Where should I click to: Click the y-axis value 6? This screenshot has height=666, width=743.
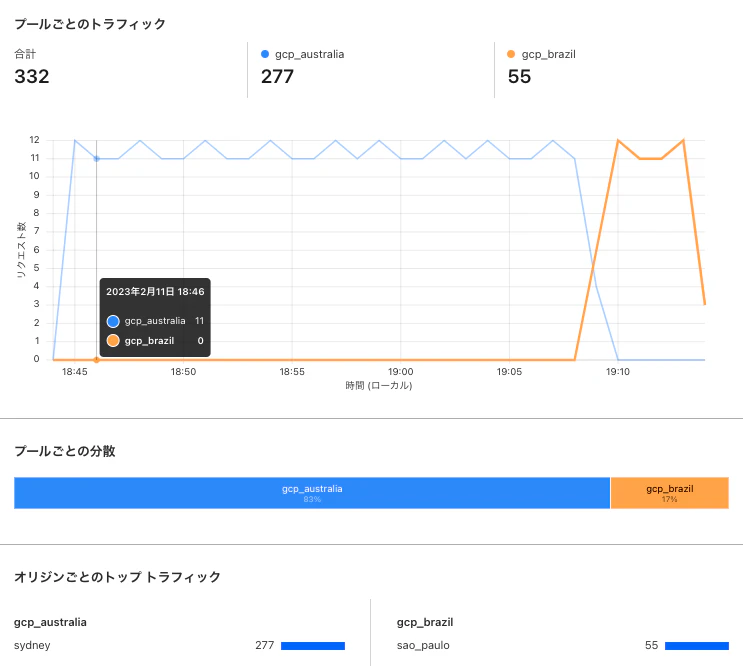36,250
